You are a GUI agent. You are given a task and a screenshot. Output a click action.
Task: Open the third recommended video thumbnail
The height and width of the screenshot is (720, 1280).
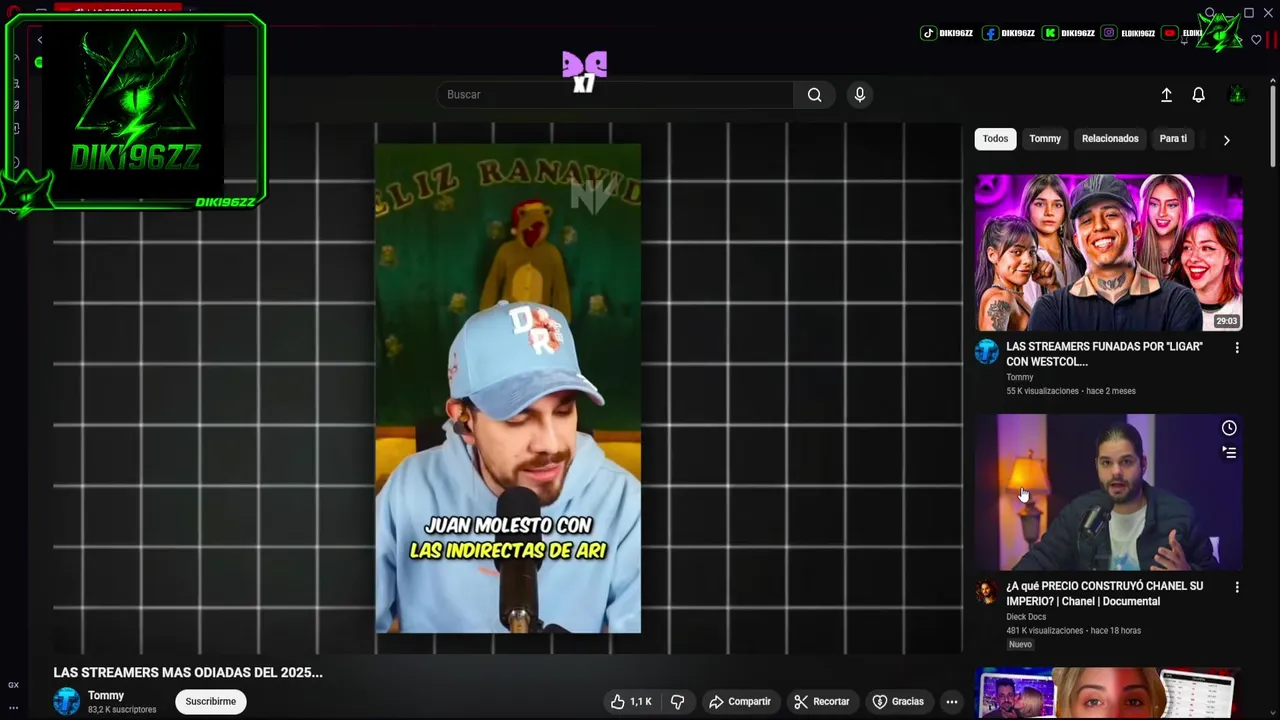1109,693
